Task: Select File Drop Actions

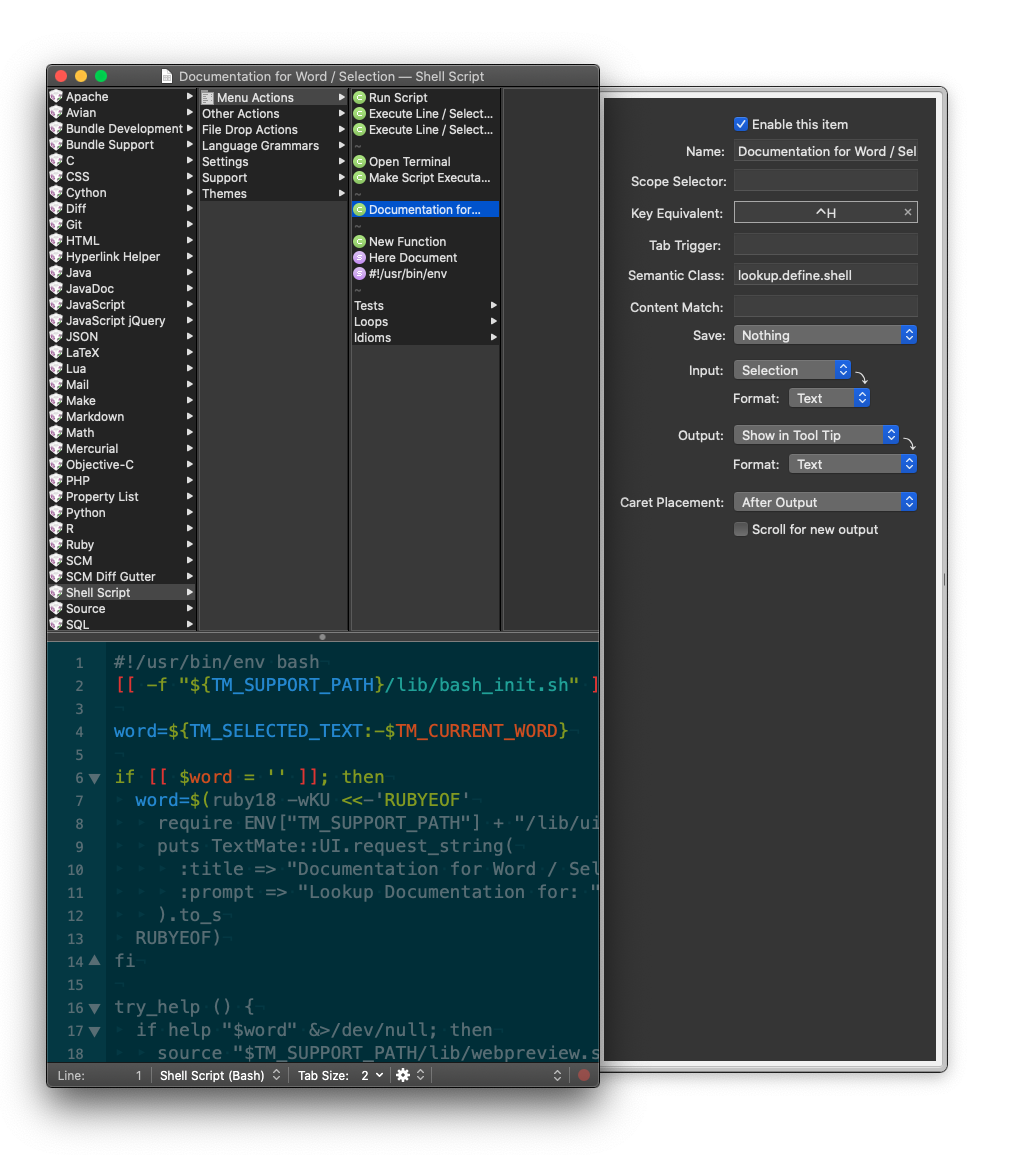Action: point(273,130)
